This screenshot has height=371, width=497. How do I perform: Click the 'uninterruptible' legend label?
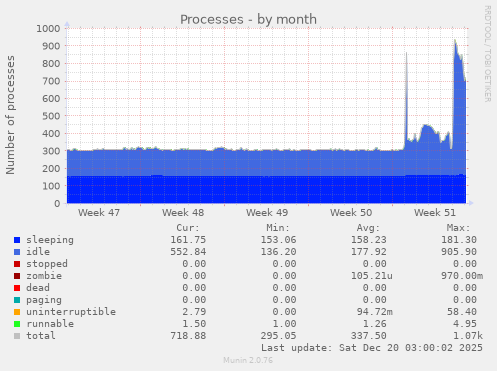(x=71, y=312)
